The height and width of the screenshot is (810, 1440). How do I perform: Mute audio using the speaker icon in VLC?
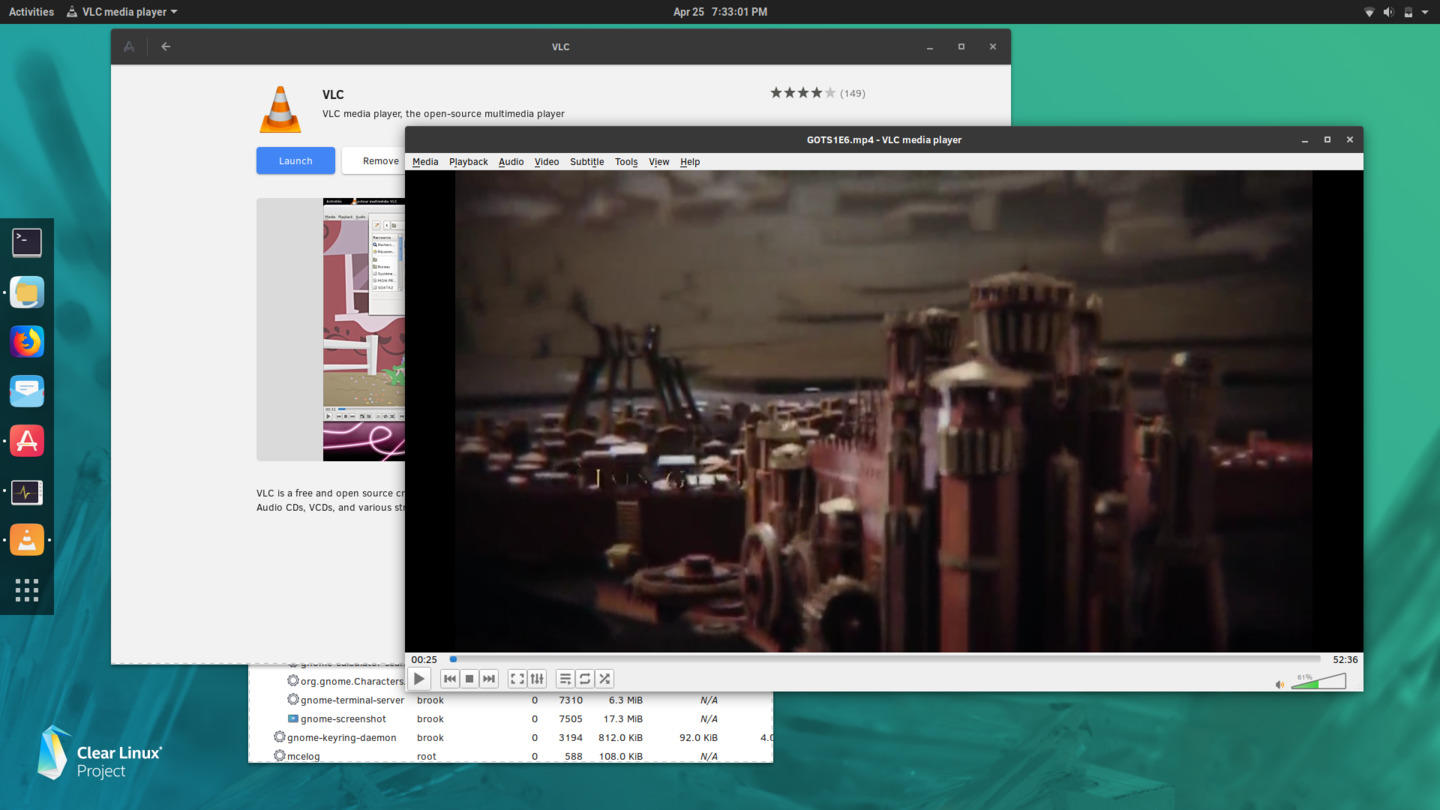click(1280, 684)
